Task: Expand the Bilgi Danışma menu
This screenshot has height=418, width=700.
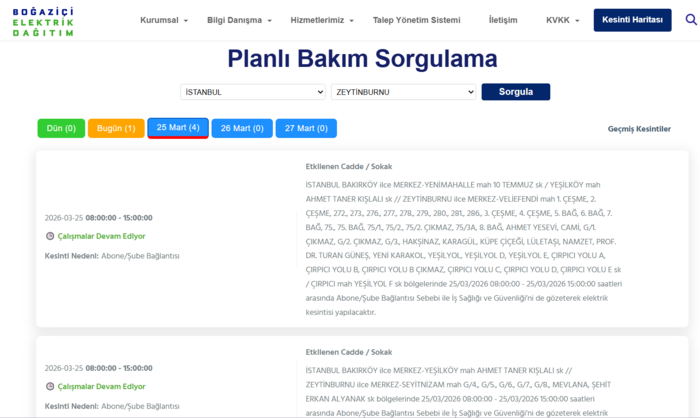Action: [239, 20]
